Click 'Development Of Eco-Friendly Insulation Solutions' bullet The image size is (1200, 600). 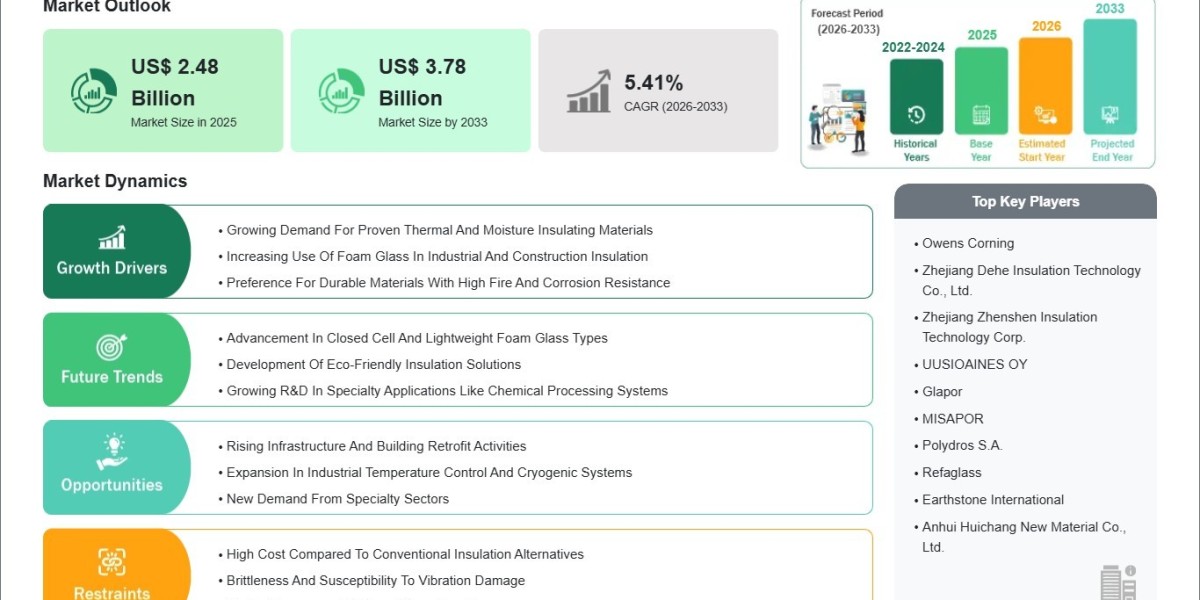pos(374,364)
